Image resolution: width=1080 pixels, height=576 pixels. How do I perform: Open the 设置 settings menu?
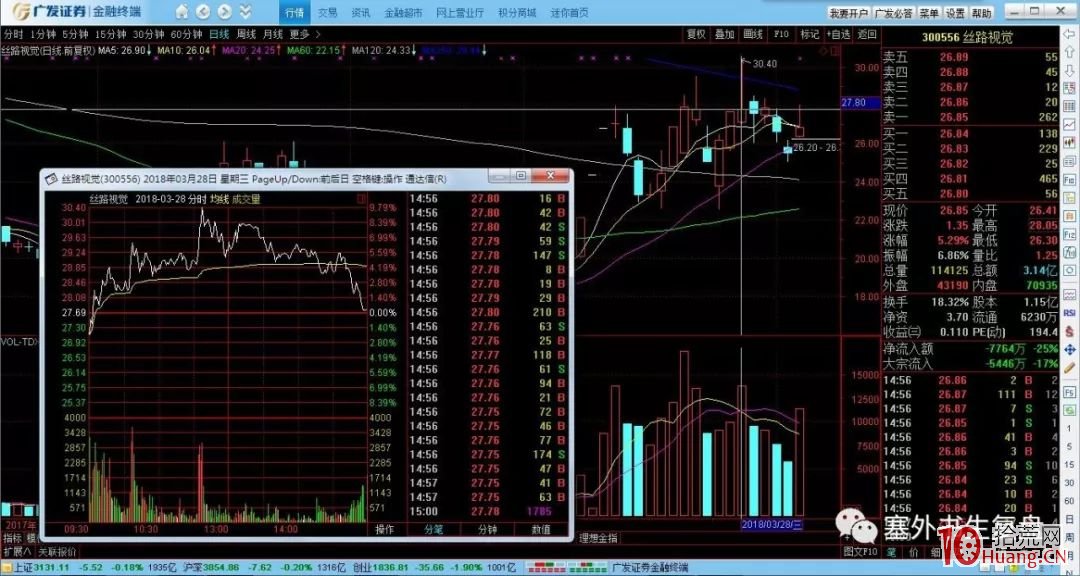[x=955, y=13]
